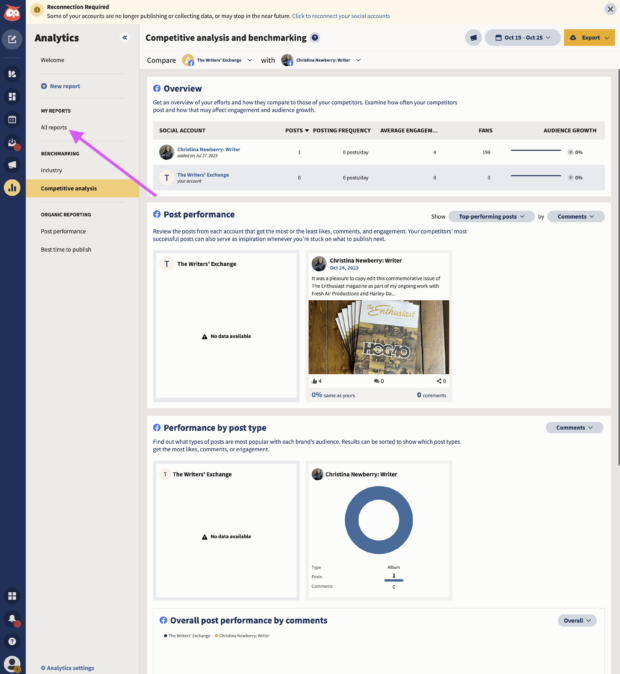Select the Analytics bar chart icon

(x=12, y=188)
